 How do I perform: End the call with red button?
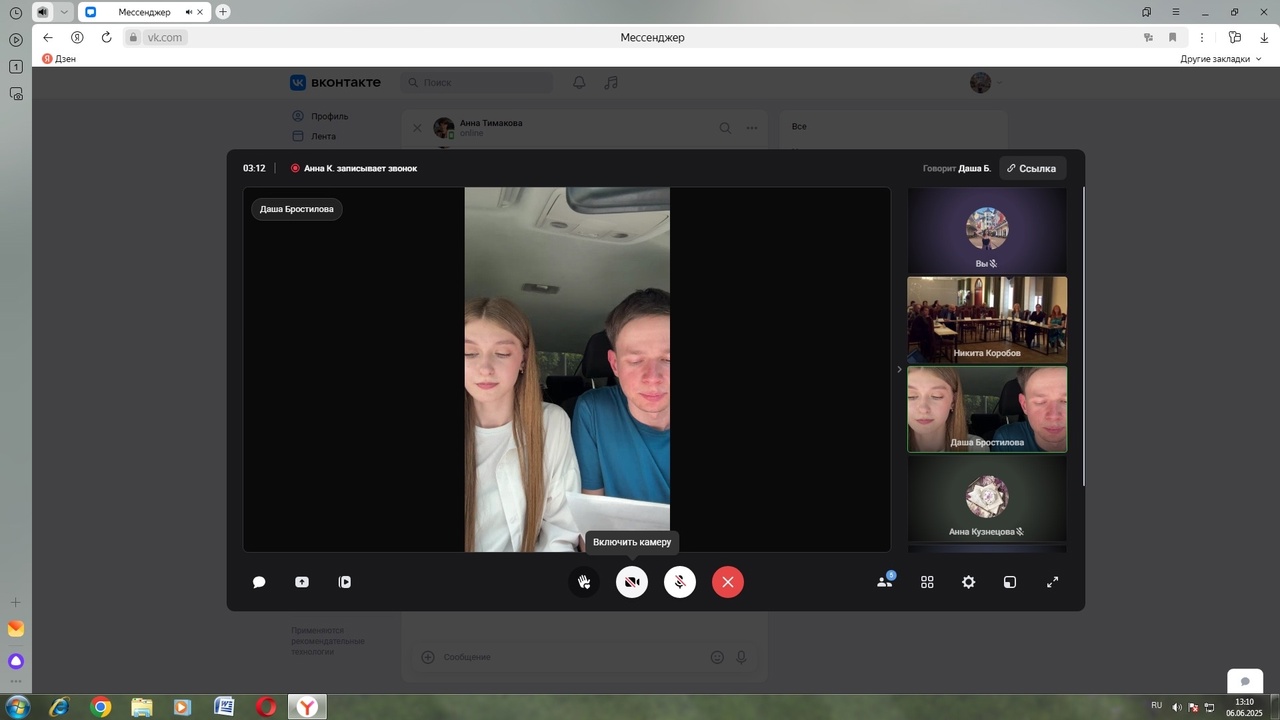click(x=728, y=582)
